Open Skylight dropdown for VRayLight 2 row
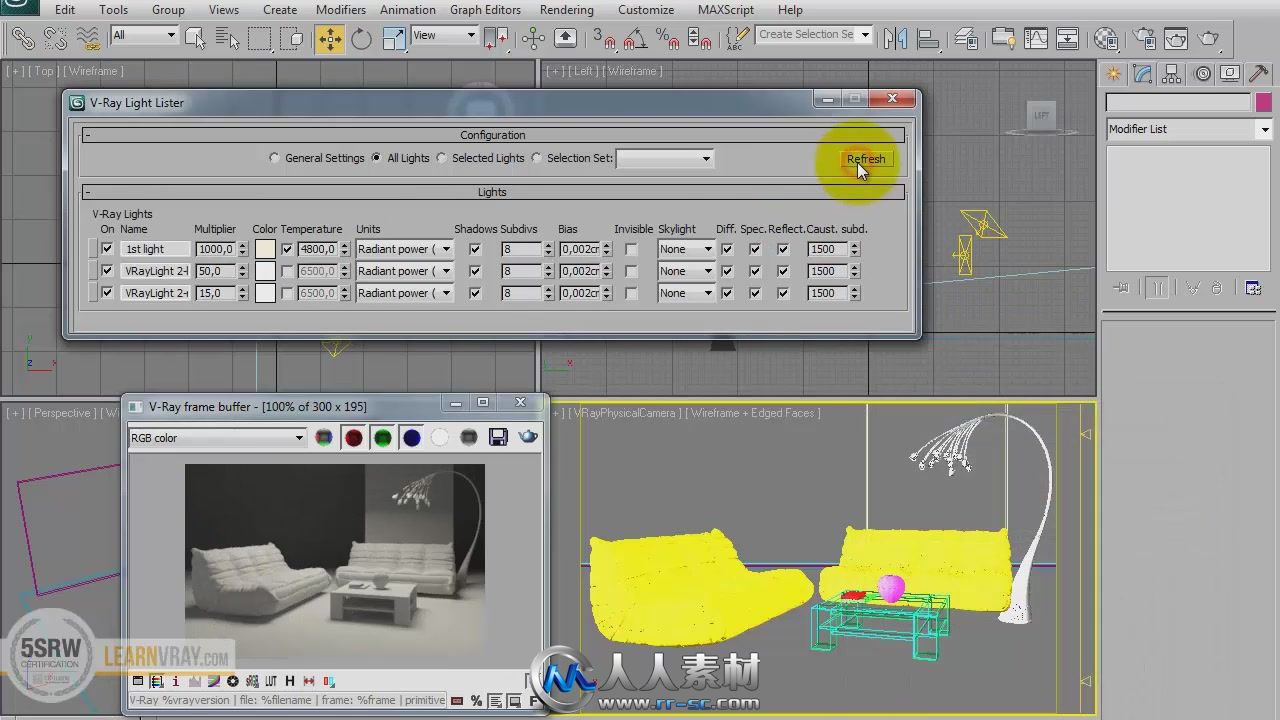1280x720 pixels. (x=686, y=271)
